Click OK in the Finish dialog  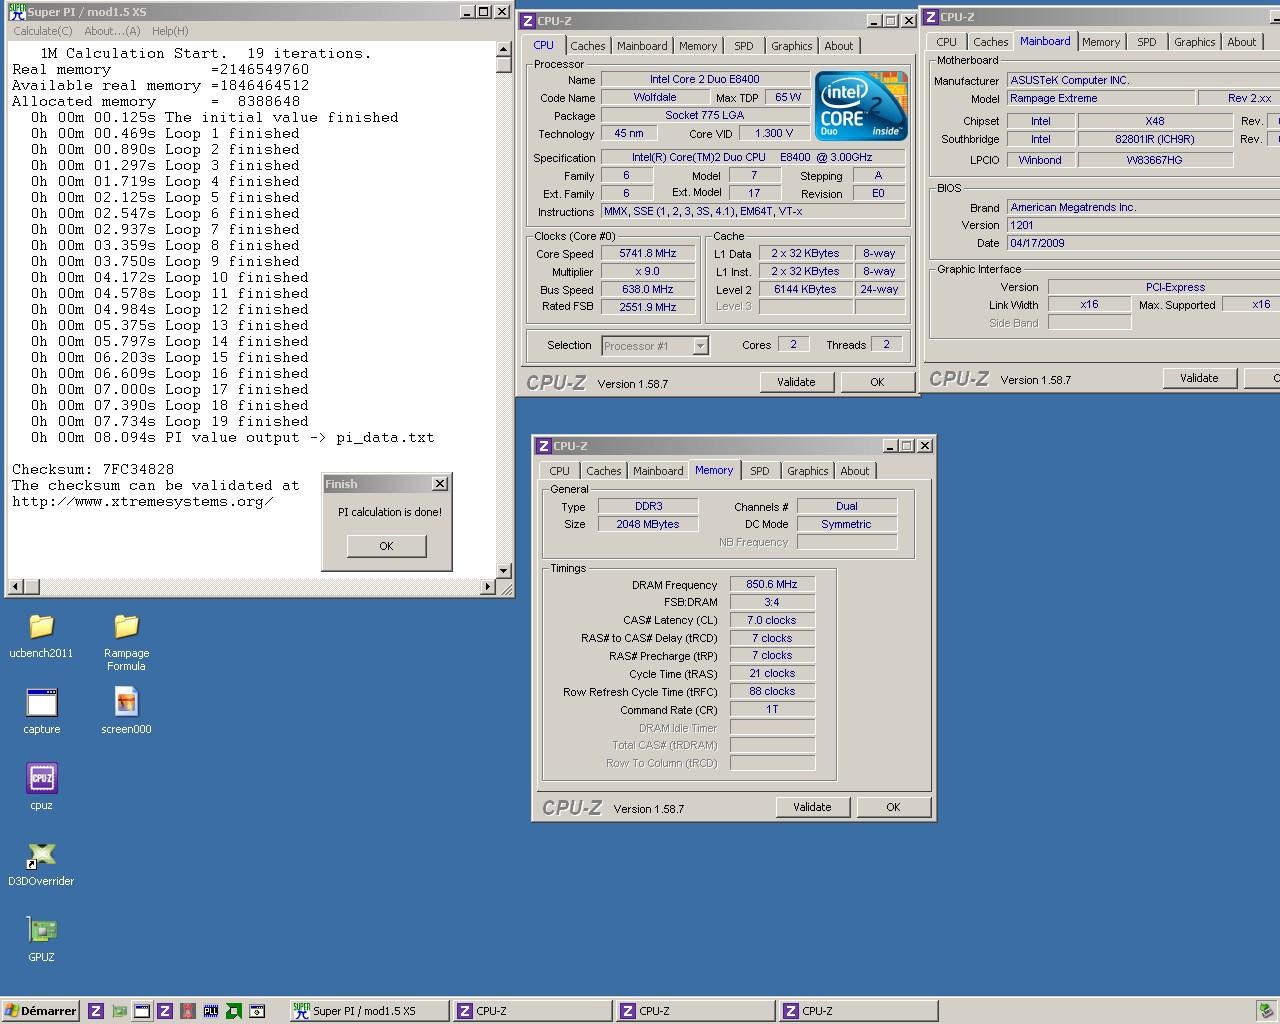(x=386, y=546)
